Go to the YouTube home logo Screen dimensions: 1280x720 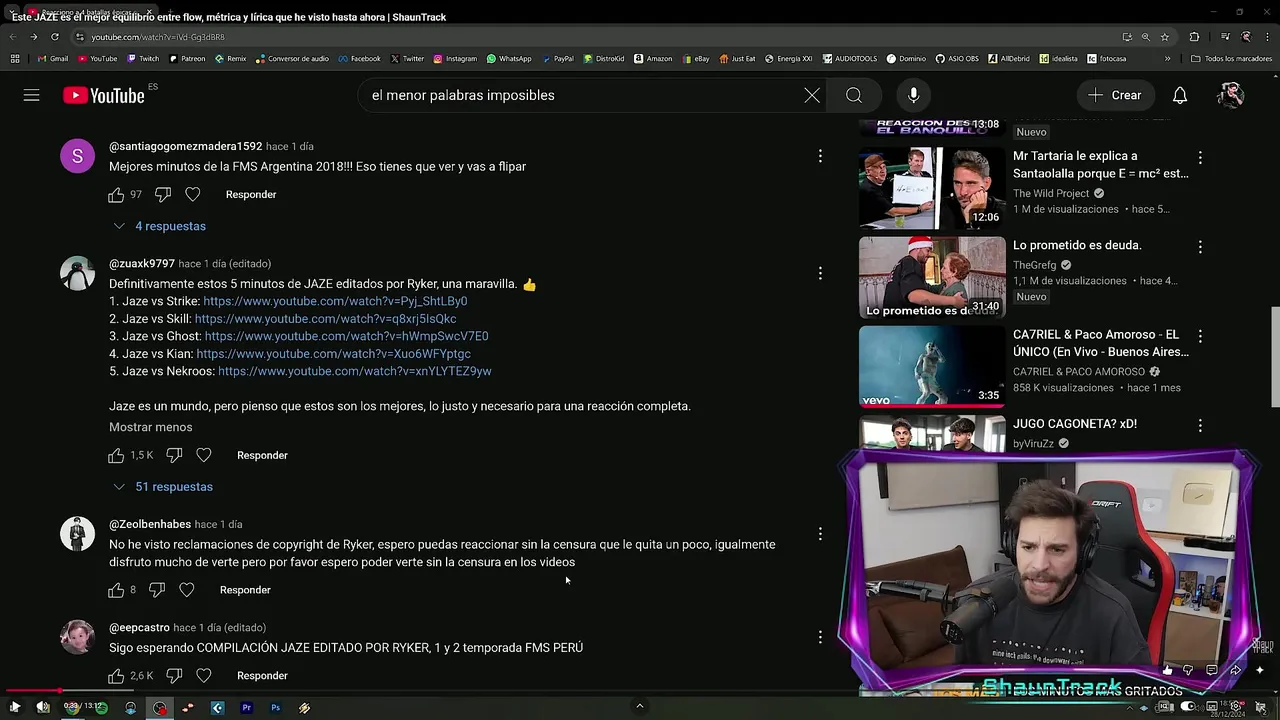(104, 95)
